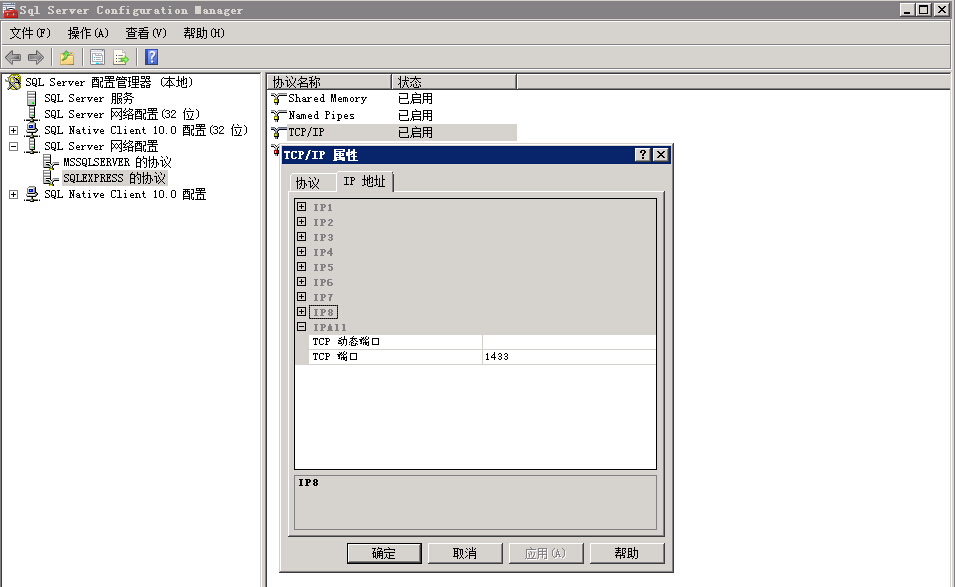Click the Export list toolbar icon
The width and height of the screenshot is (955, 587).
point(121,57)
